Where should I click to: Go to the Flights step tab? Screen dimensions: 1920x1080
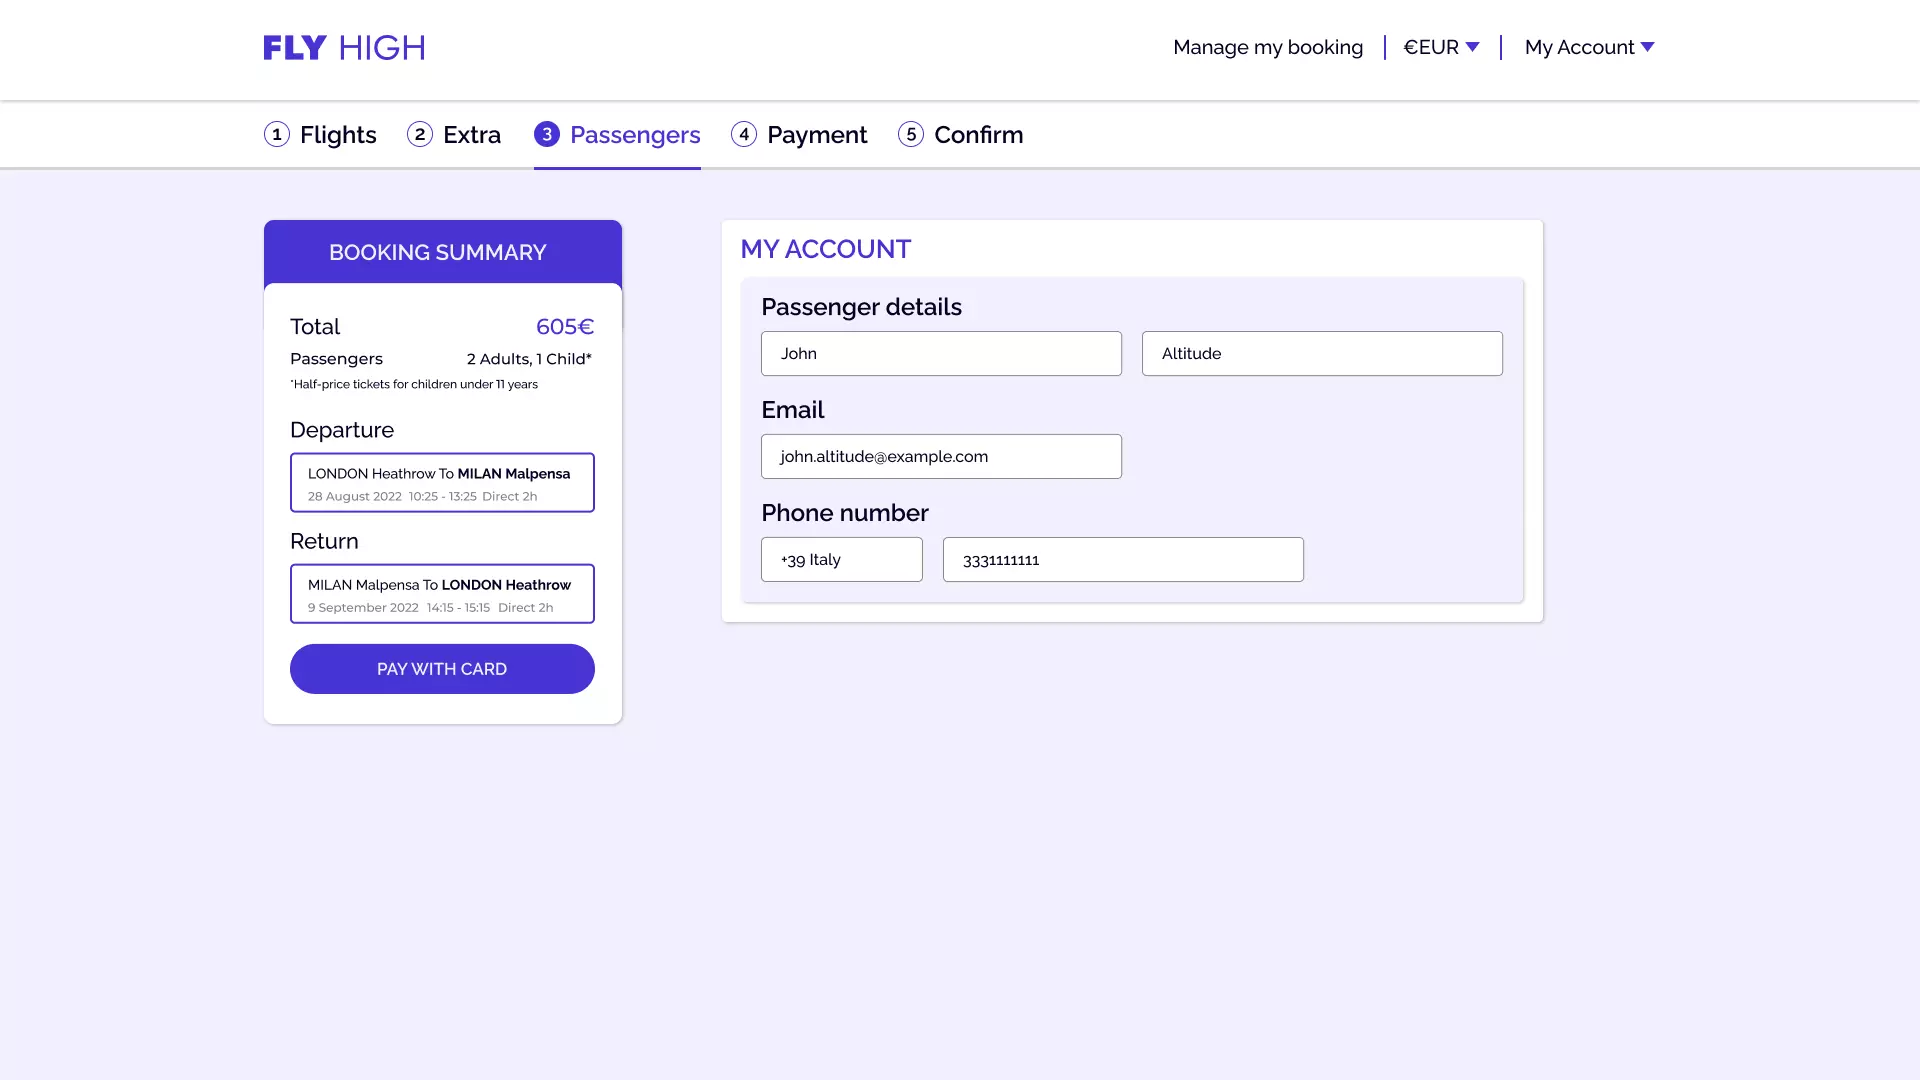coord(338,135)
